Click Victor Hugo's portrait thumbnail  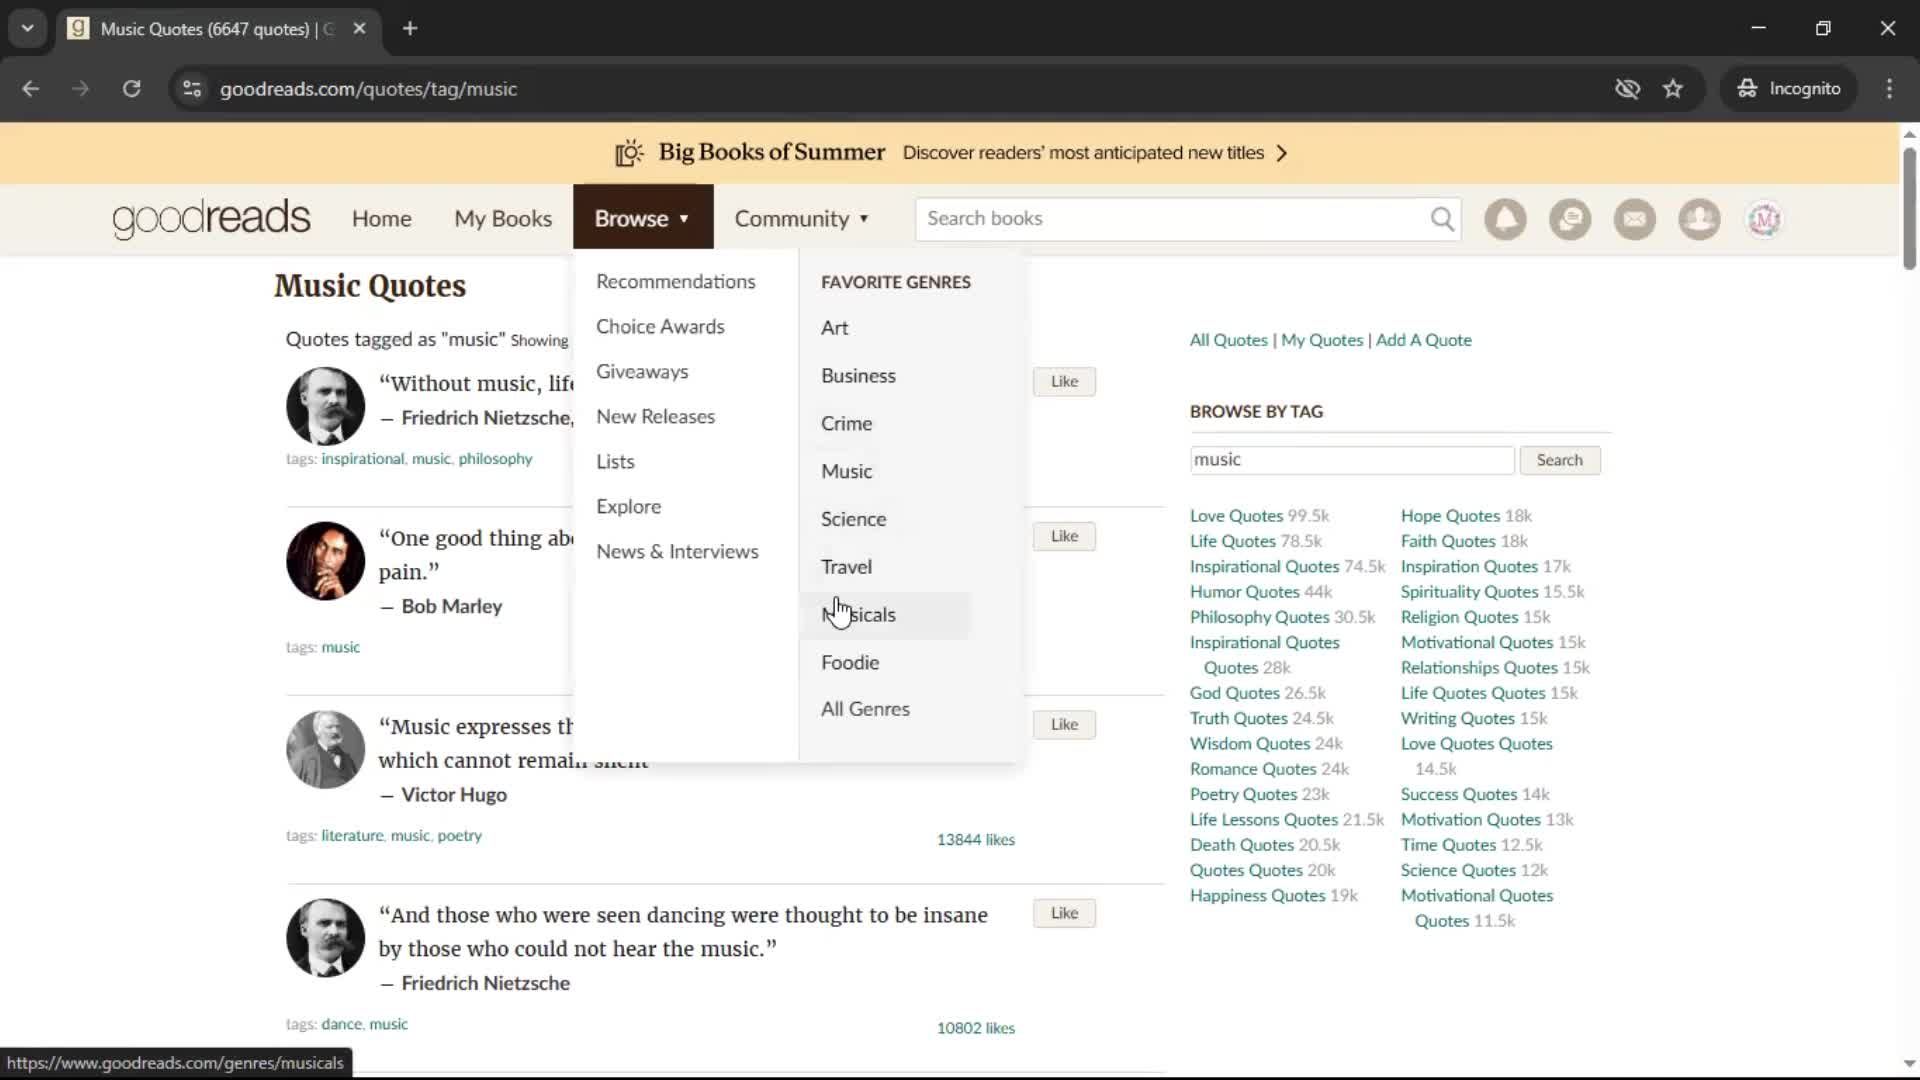point(325,750)
